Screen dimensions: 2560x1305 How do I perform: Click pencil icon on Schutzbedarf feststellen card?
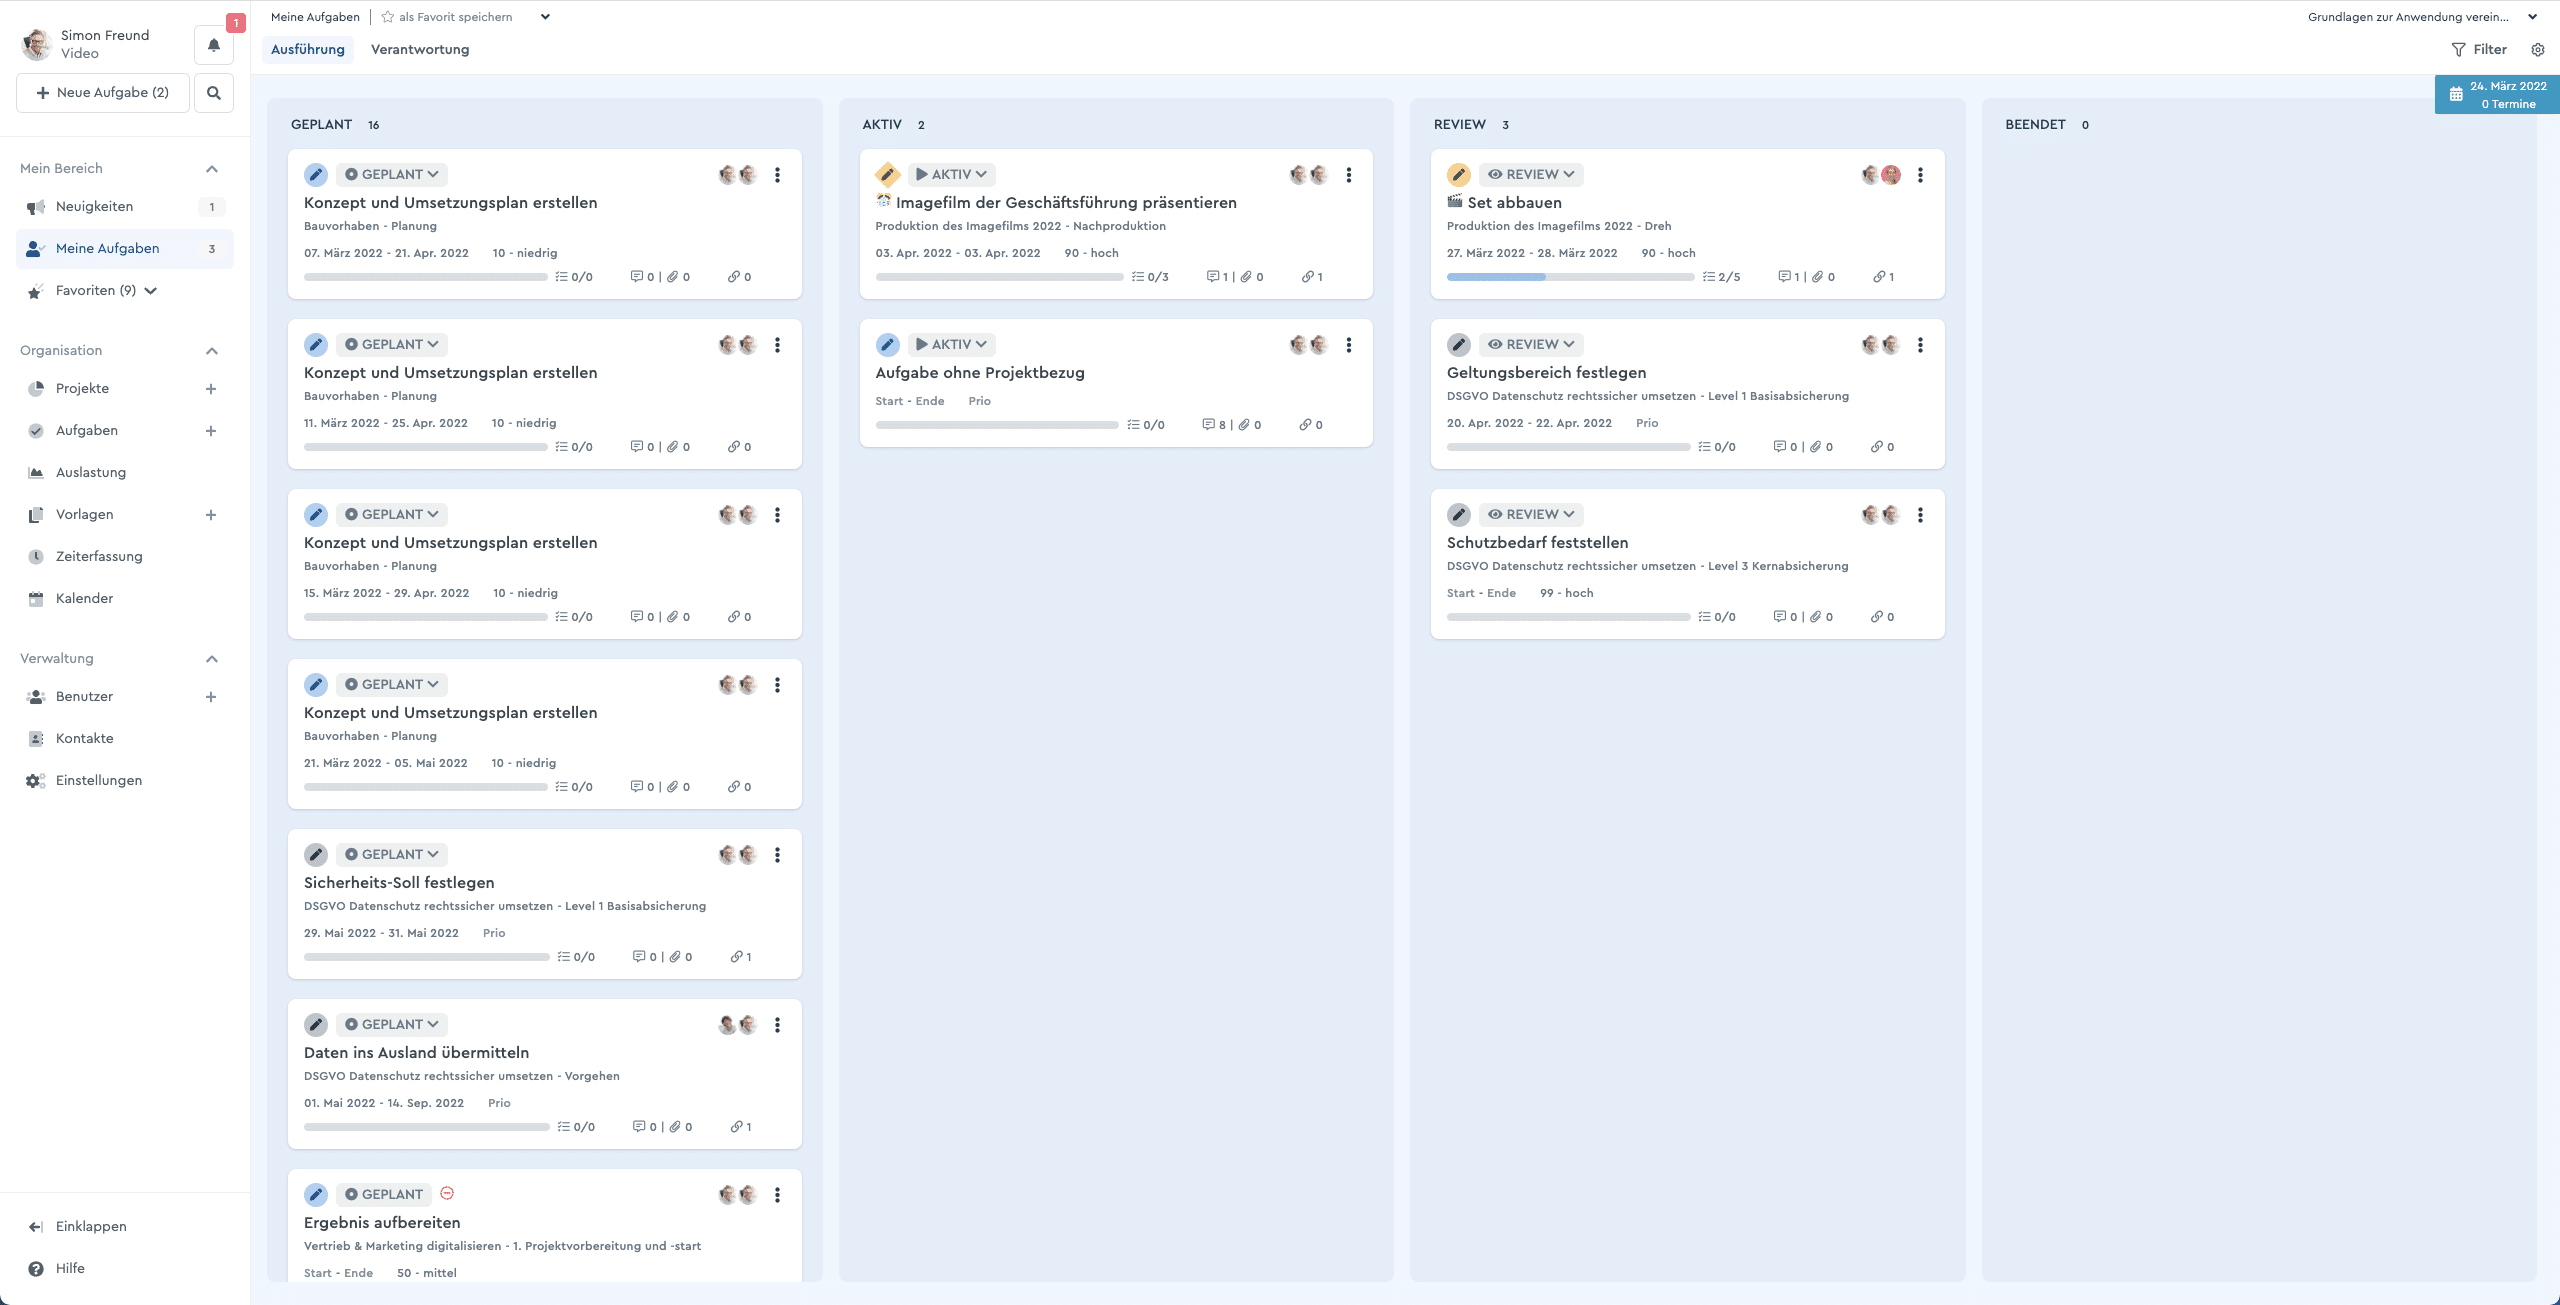pos(1459,515)
